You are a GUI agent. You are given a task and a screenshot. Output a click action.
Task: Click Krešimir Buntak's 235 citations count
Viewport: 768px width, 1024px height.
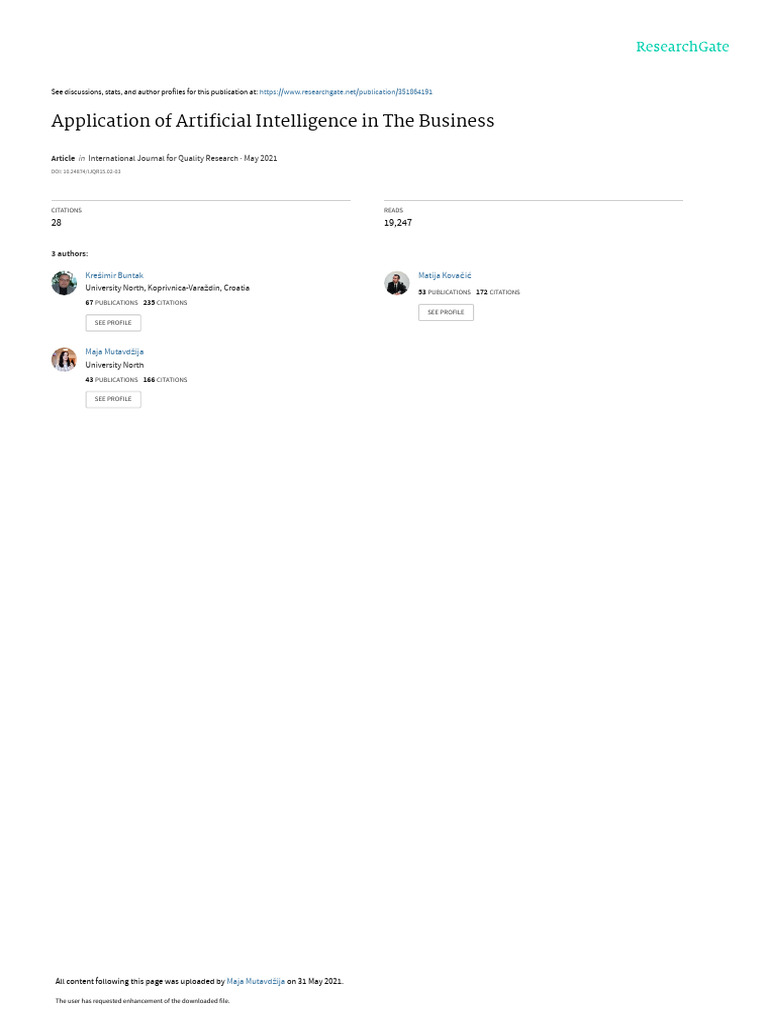pos(165,303)
